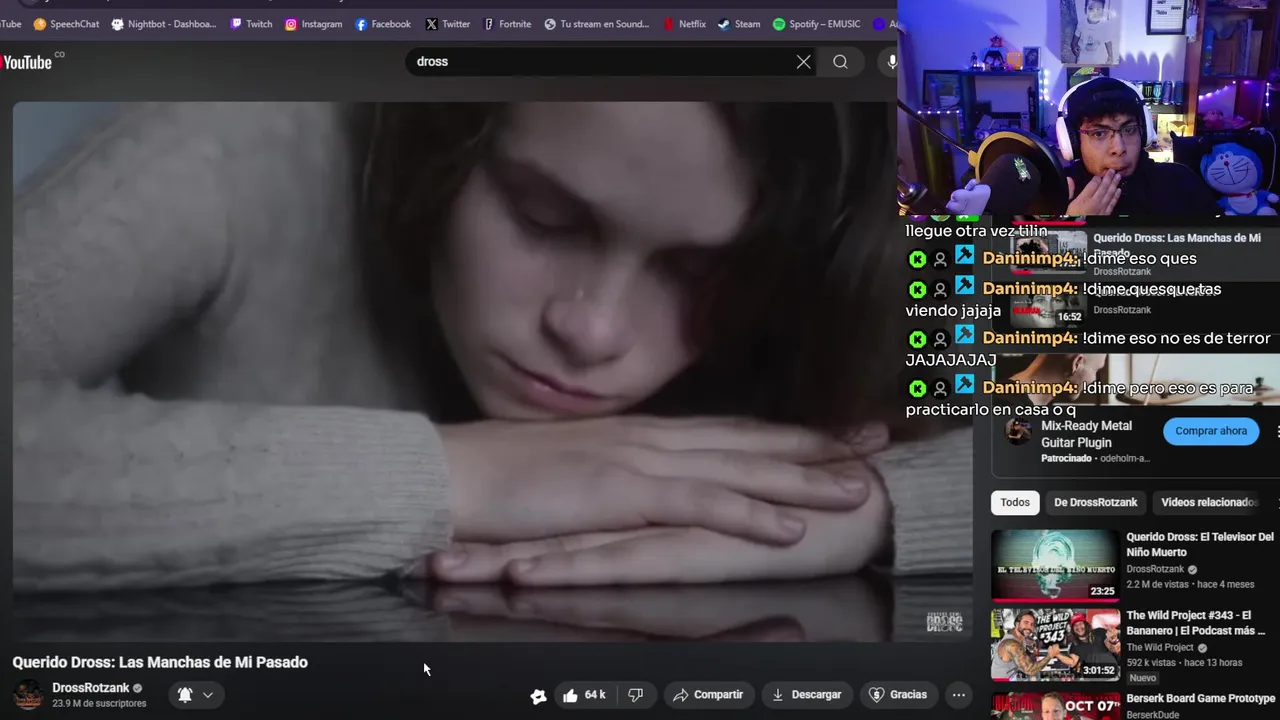The width and height of the screenshot is (1280, 720).
Task: Clear the search text with the X icon
Action: click(x=803, y=62)
